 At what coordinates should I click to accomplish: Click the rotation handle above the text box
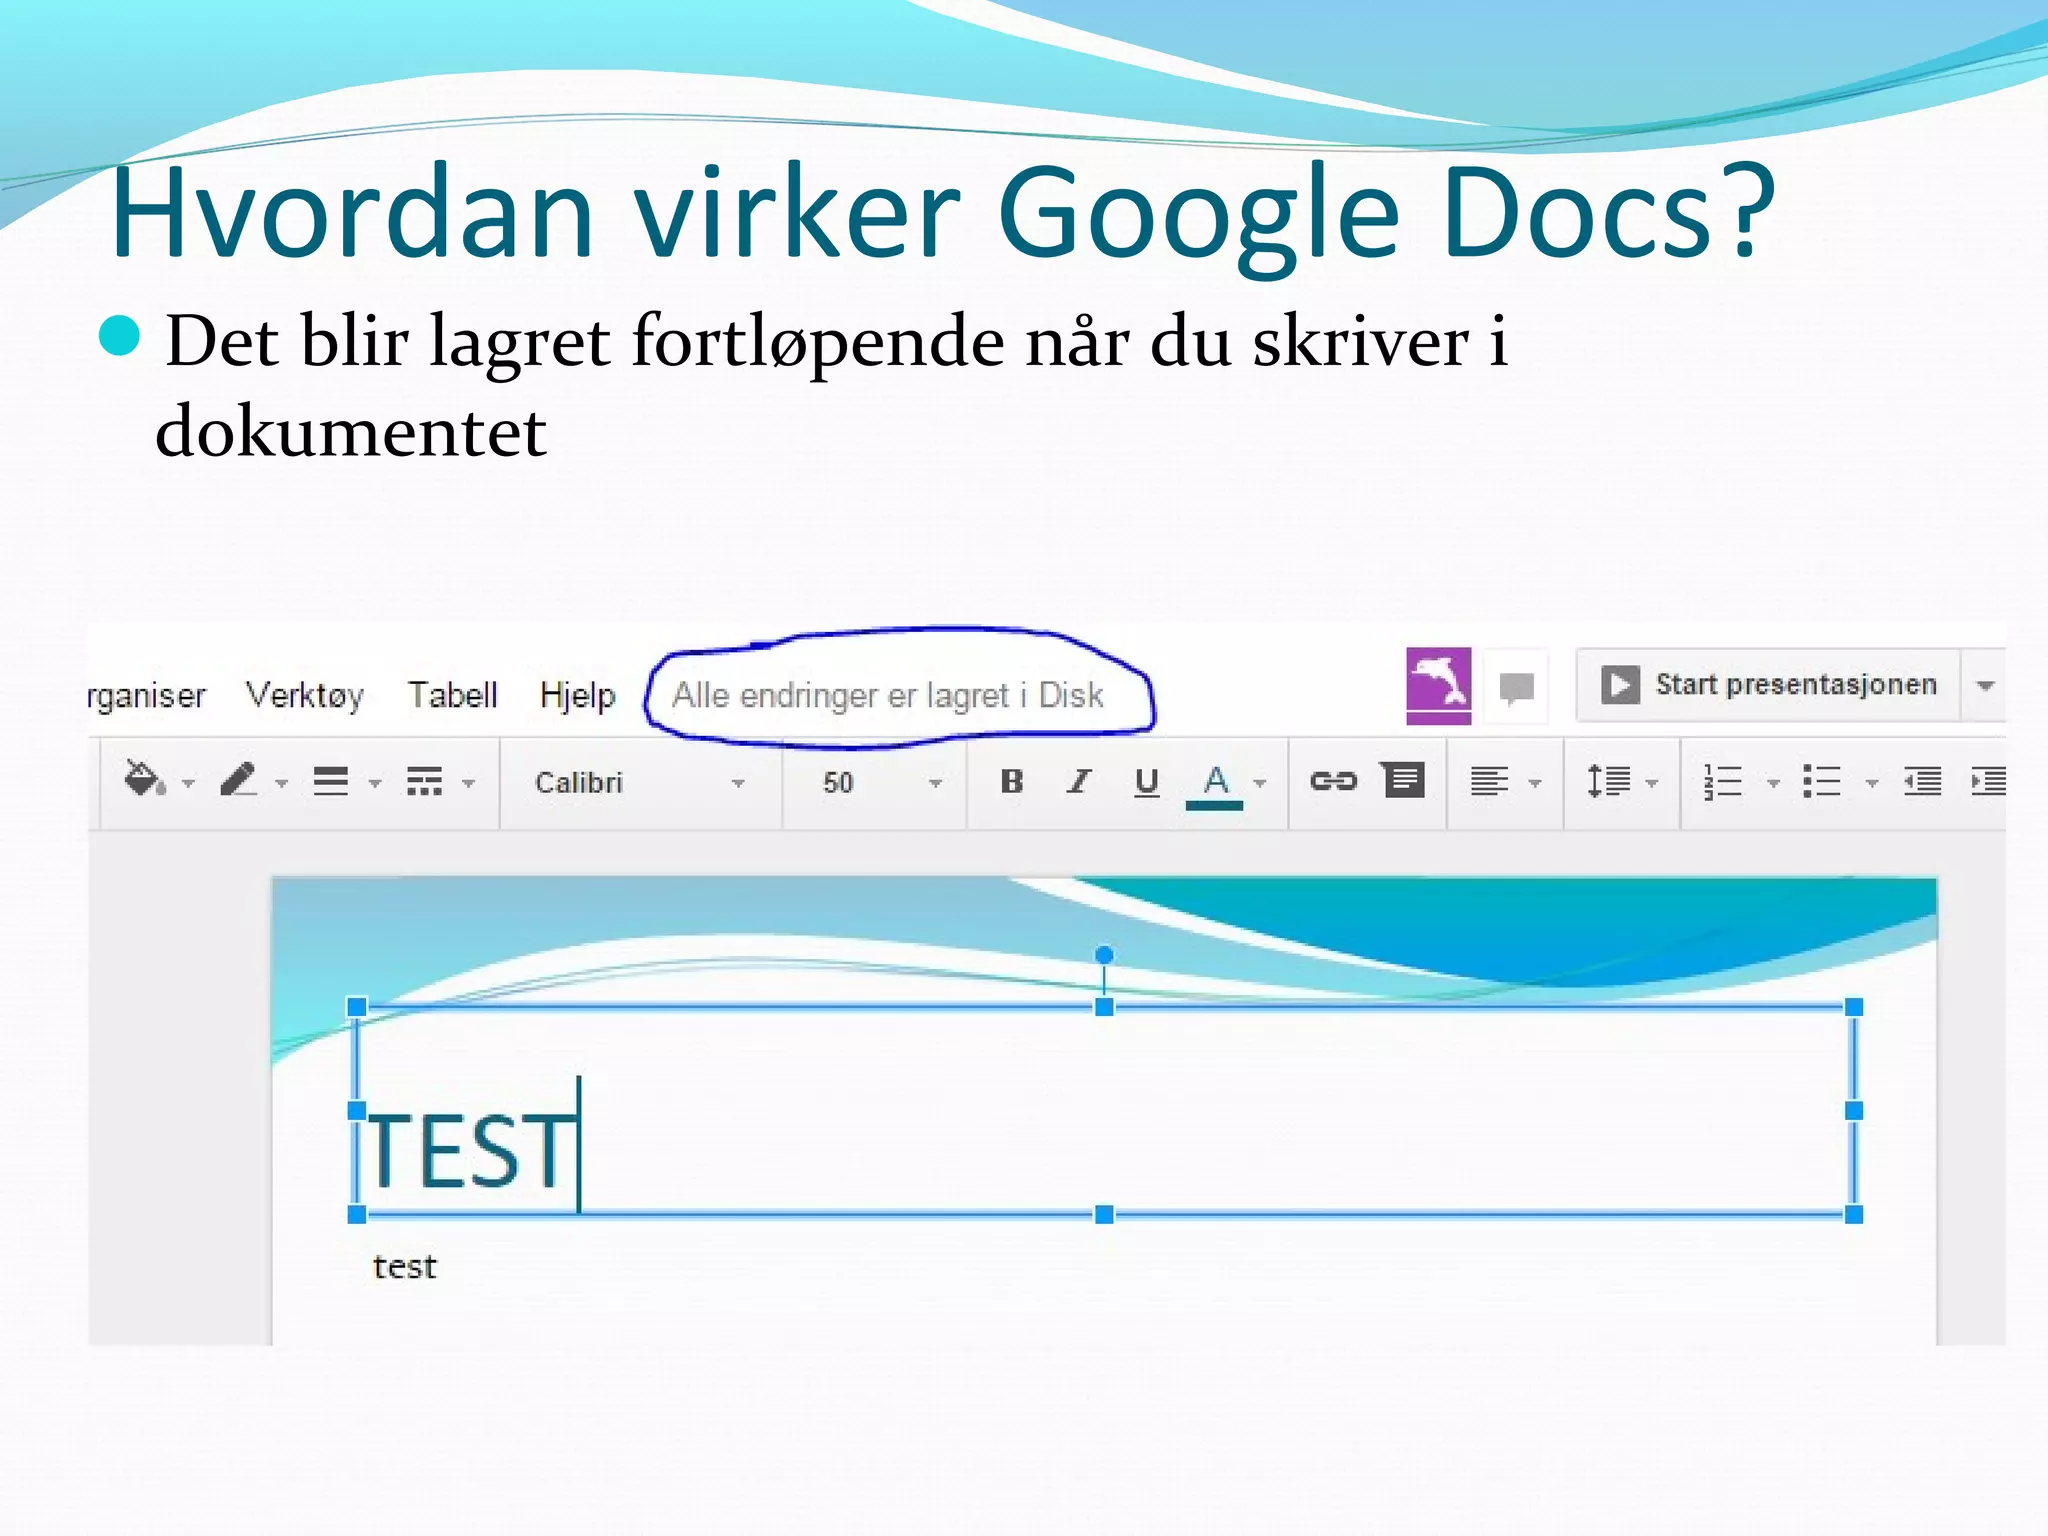[x=1104, y=955]
